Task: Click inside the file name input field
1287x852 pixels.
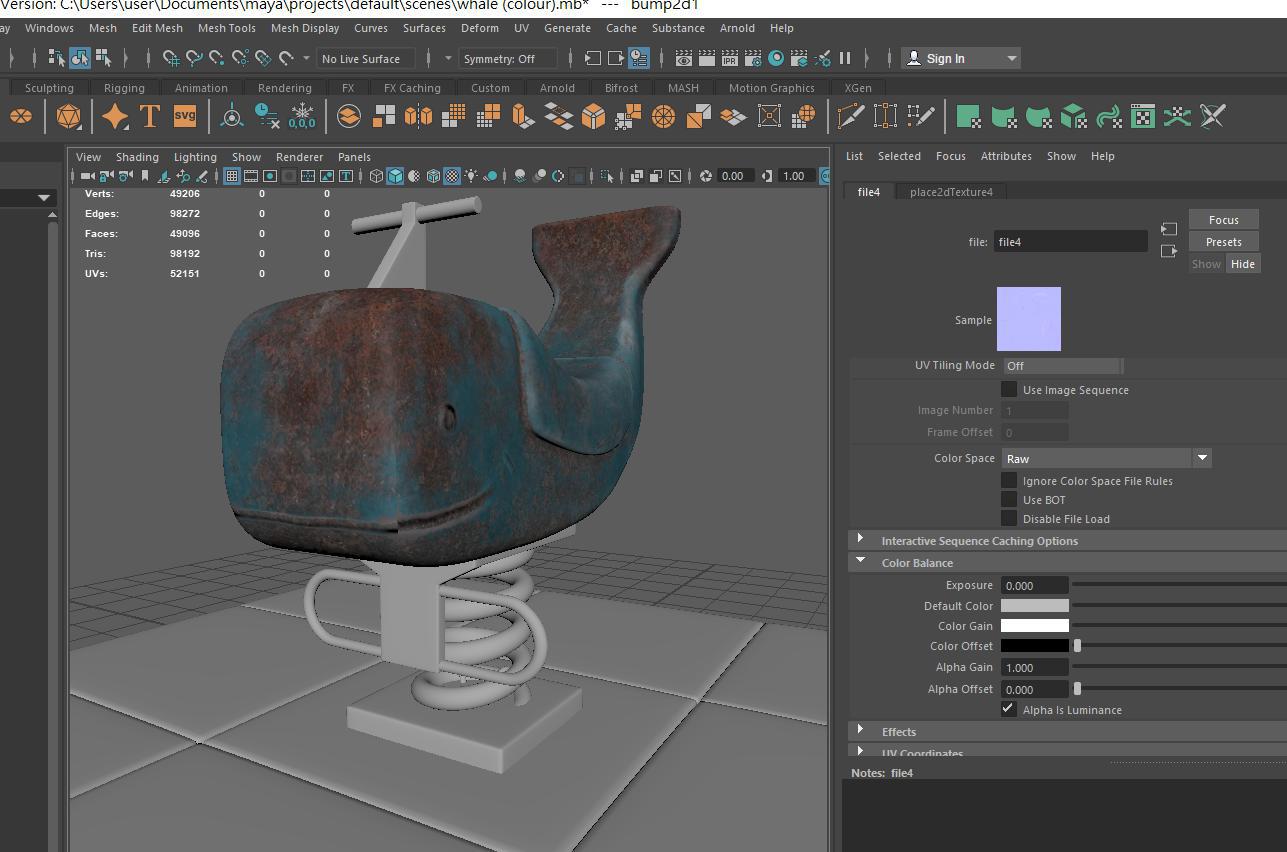Action: click(1070, 241)
